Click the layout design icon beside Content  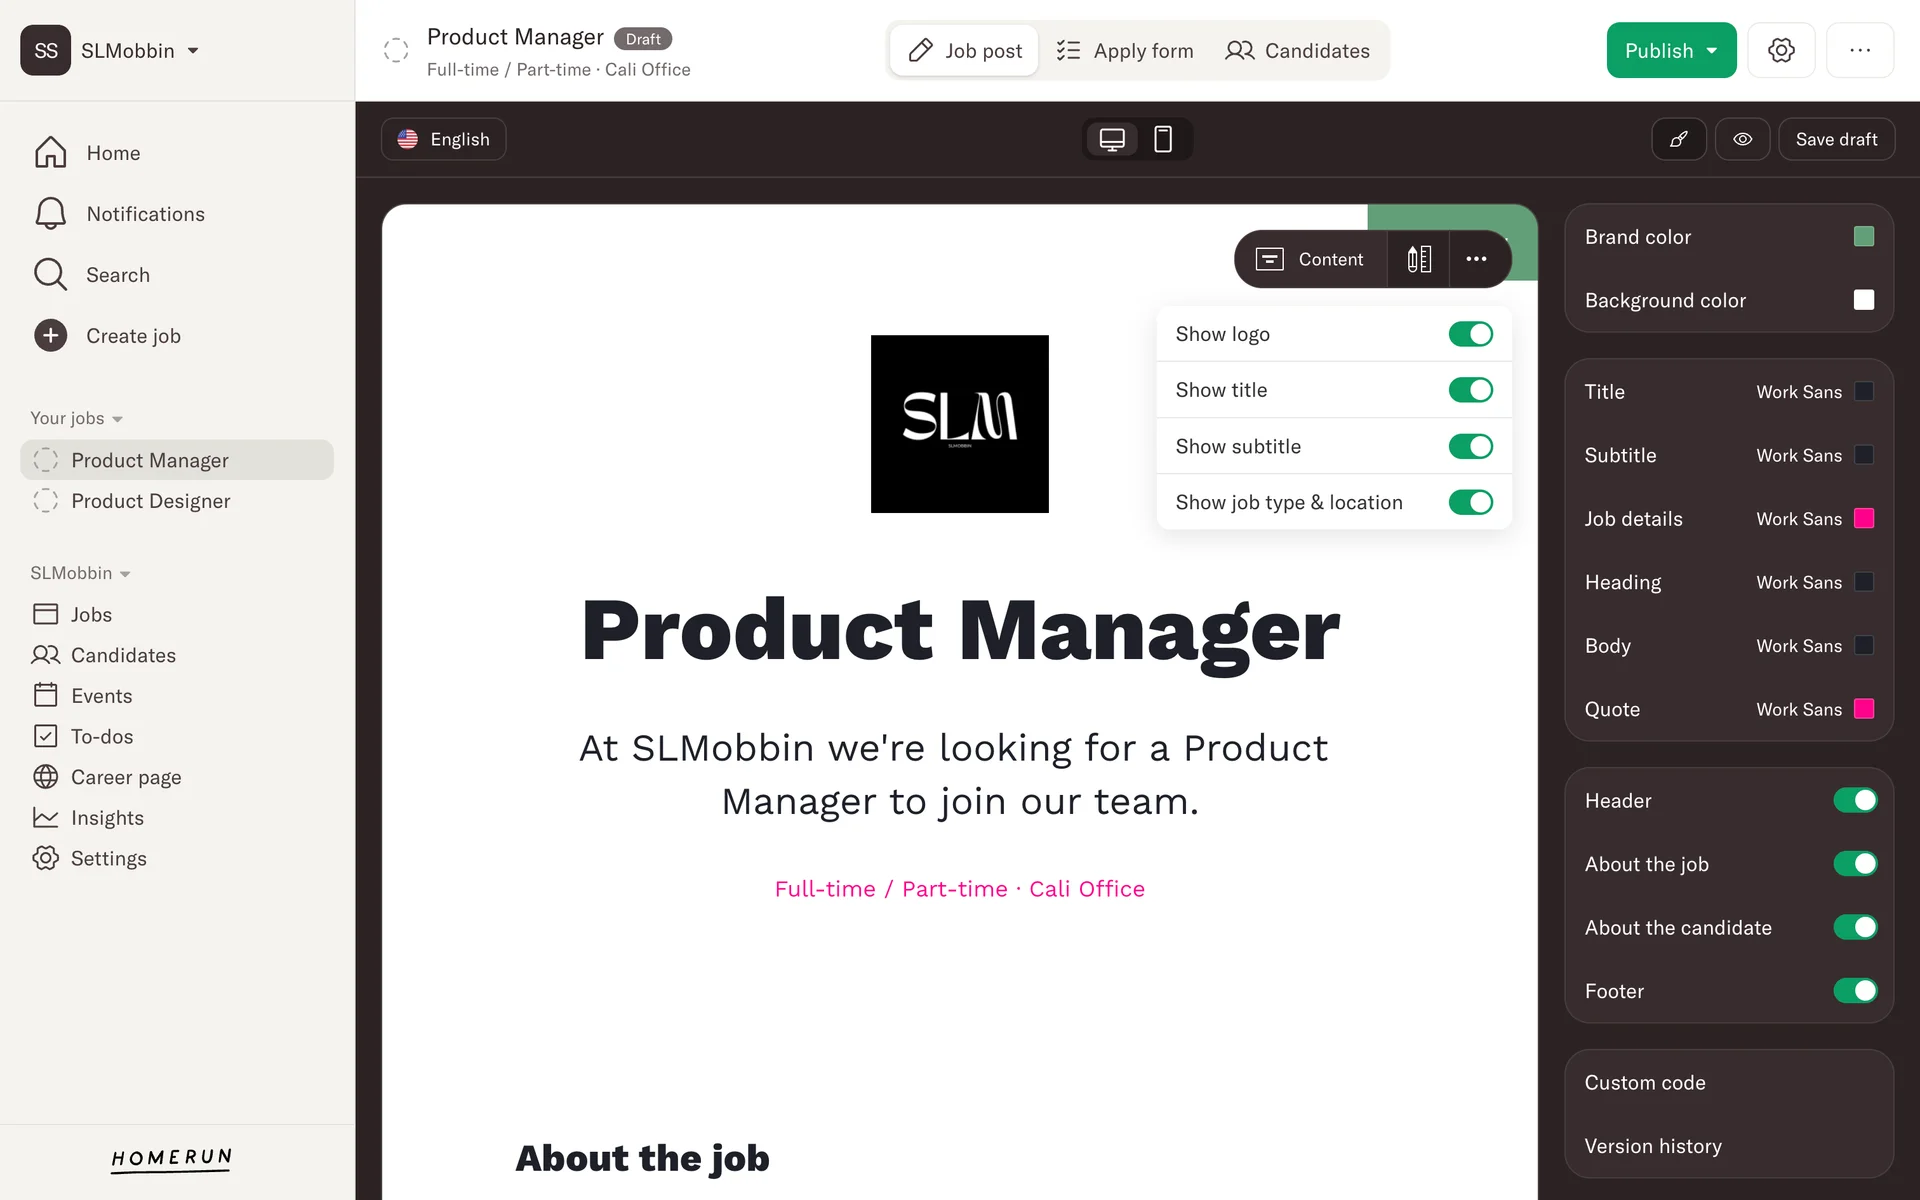[x=1418, y=259]
